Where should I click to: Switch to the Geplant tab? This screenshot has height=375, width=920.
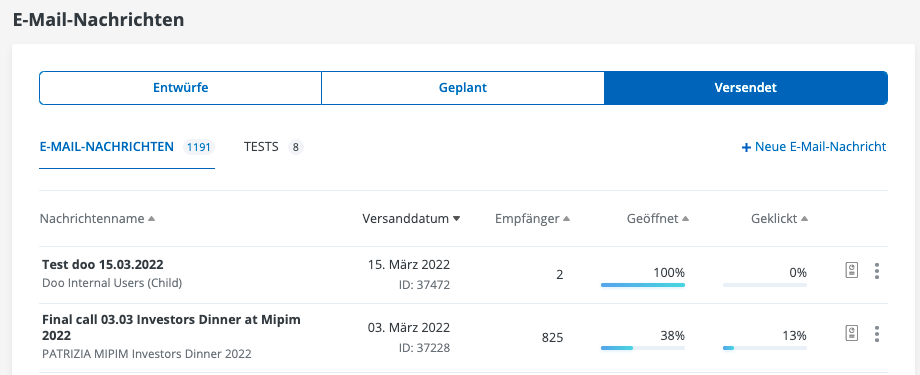click(x=463, y=88)
